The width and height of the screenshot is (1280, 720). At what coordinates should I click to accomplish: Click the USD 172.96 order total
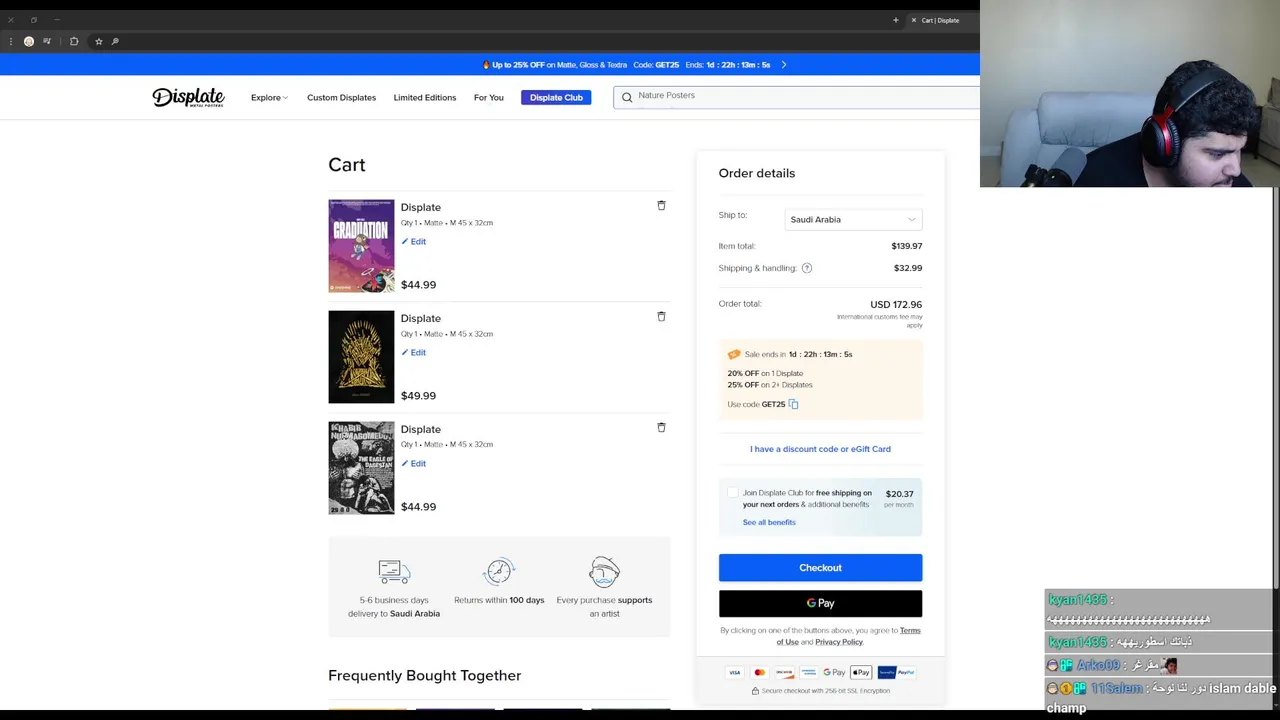coord(896,304)
